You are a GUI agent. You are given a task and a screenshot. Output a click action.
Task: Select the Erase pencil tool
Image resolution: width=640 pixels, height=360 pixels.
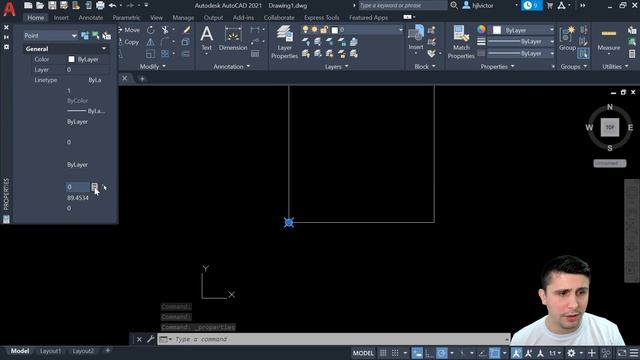[x=187, y=30]
